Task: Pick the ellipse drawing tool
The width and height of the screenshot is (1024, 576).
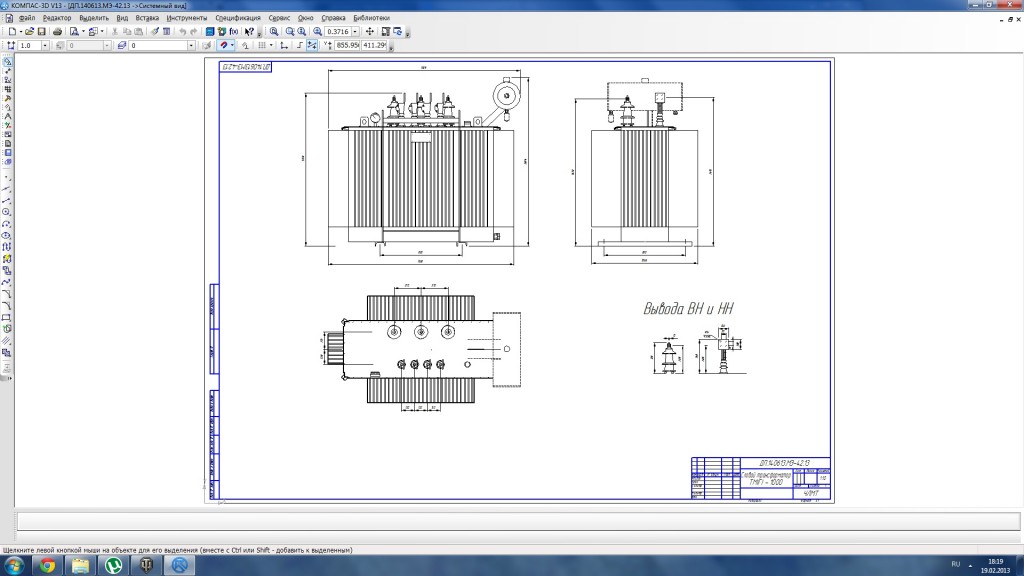Action: click(7, 236)
